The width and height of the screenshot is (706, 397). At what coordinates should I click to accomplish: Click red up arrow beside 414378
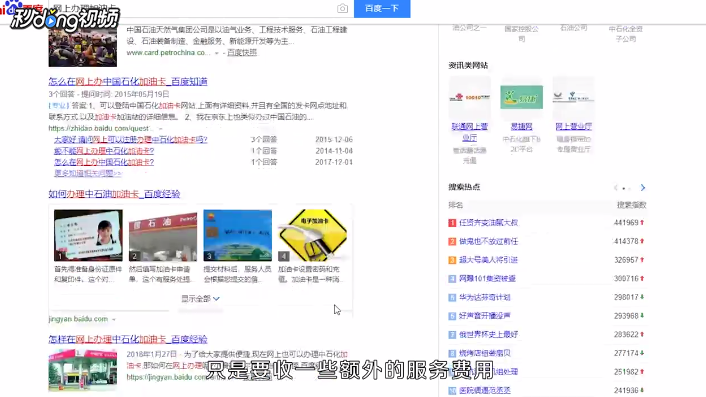coord(642,241)
